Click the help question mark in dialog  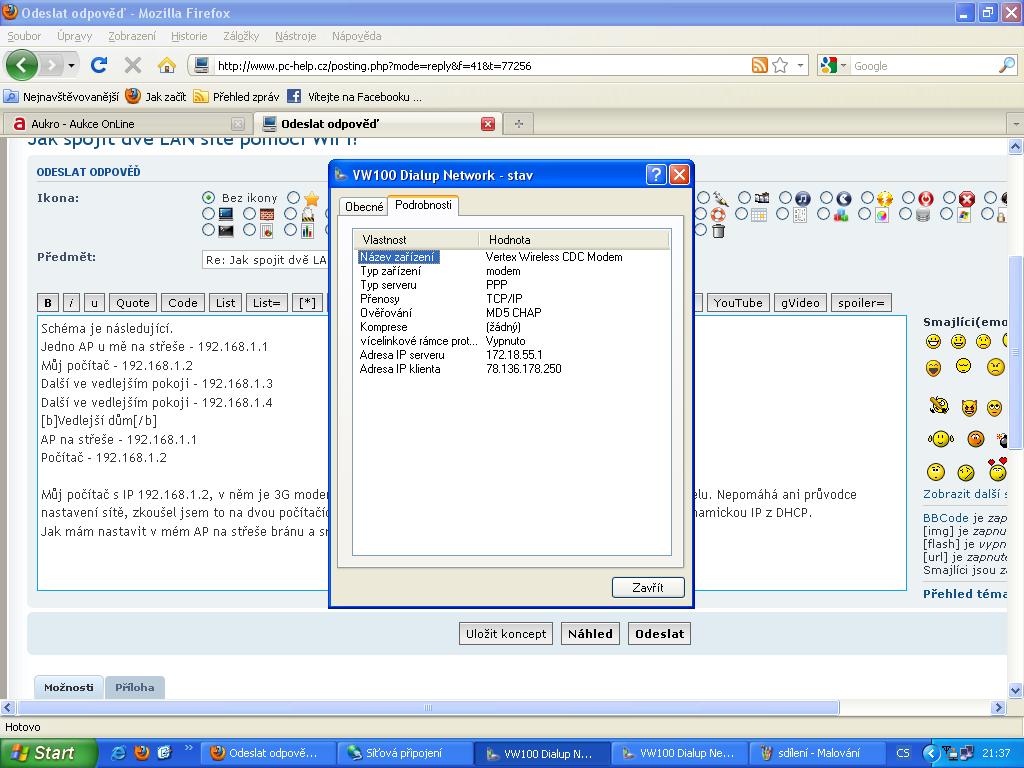pos(655,174)
